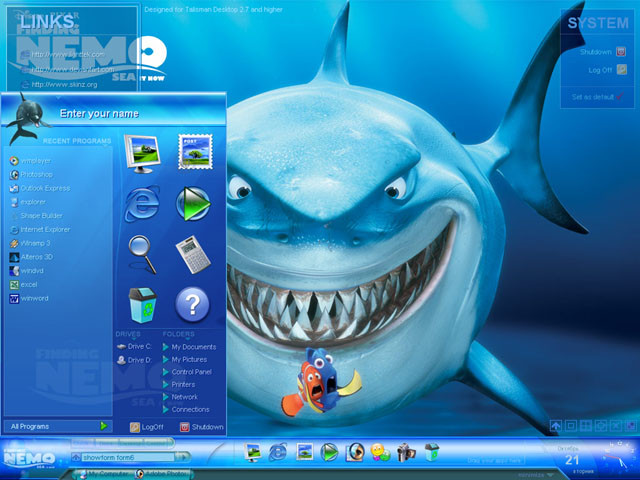The height and width of the screenshot is (480, 640).
Task: Open the recycle bin icon in the start menu
Action: (x=142, y=305)
